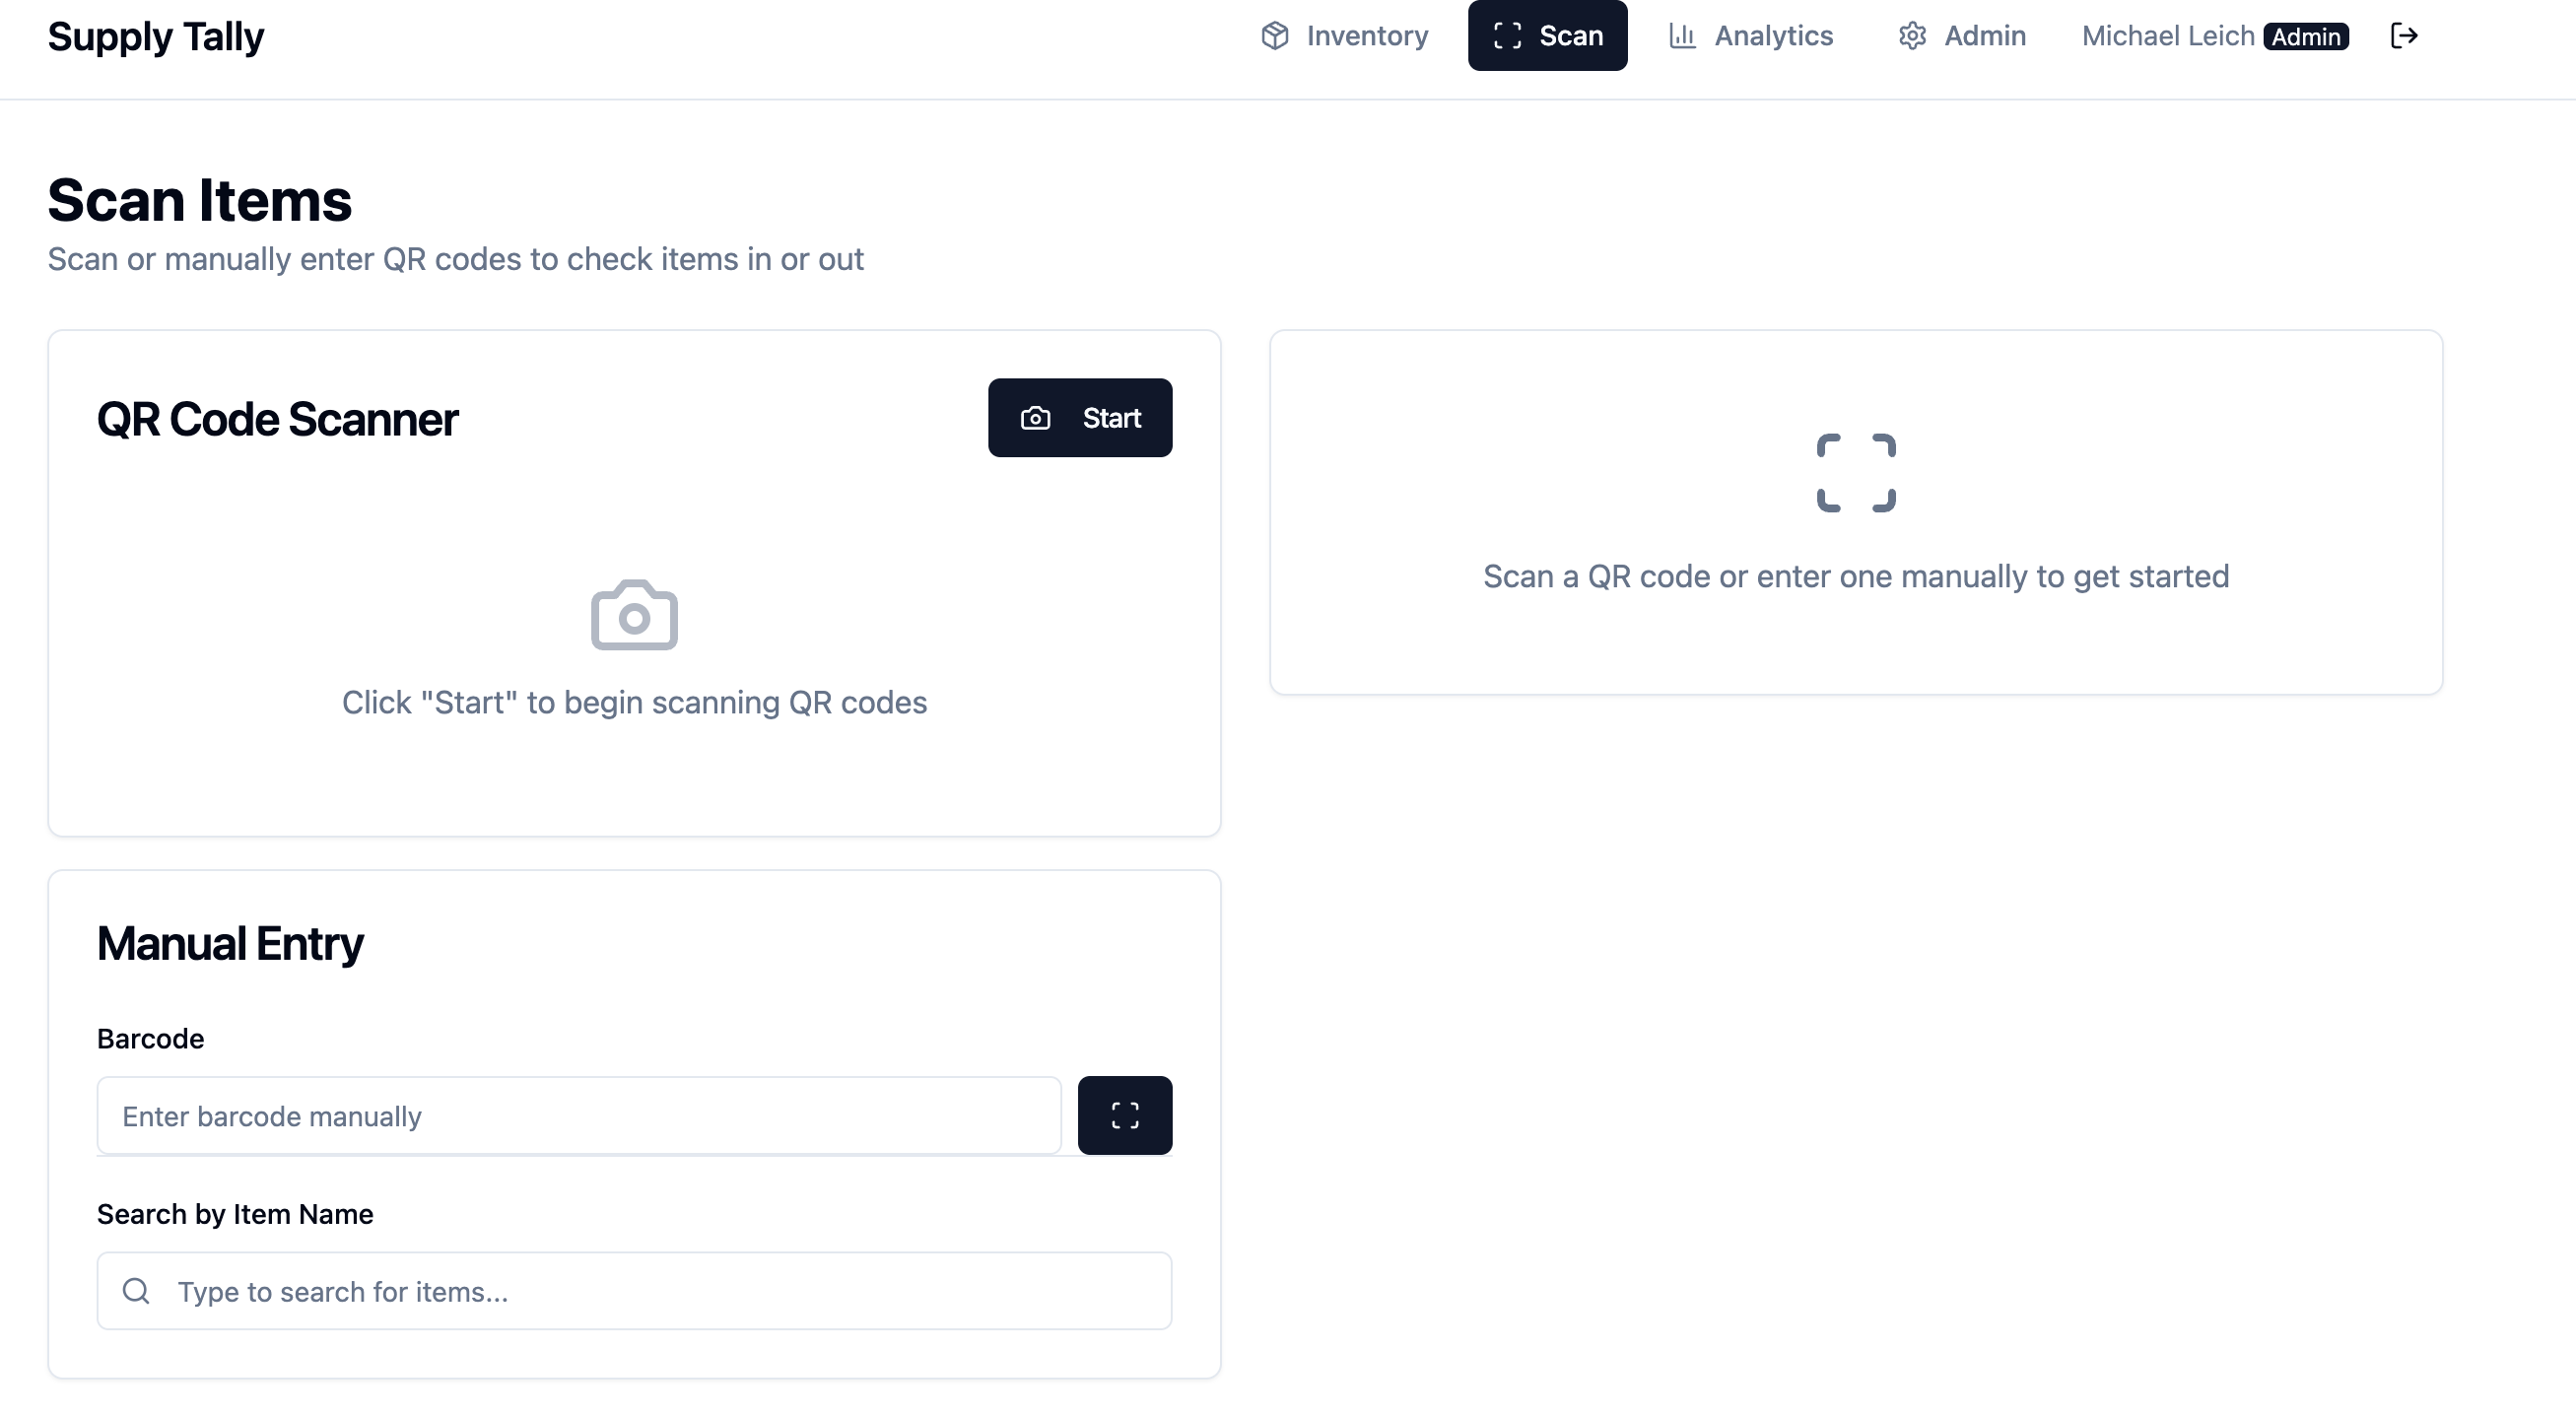Click the Admin role badge

pos(2307,36)
